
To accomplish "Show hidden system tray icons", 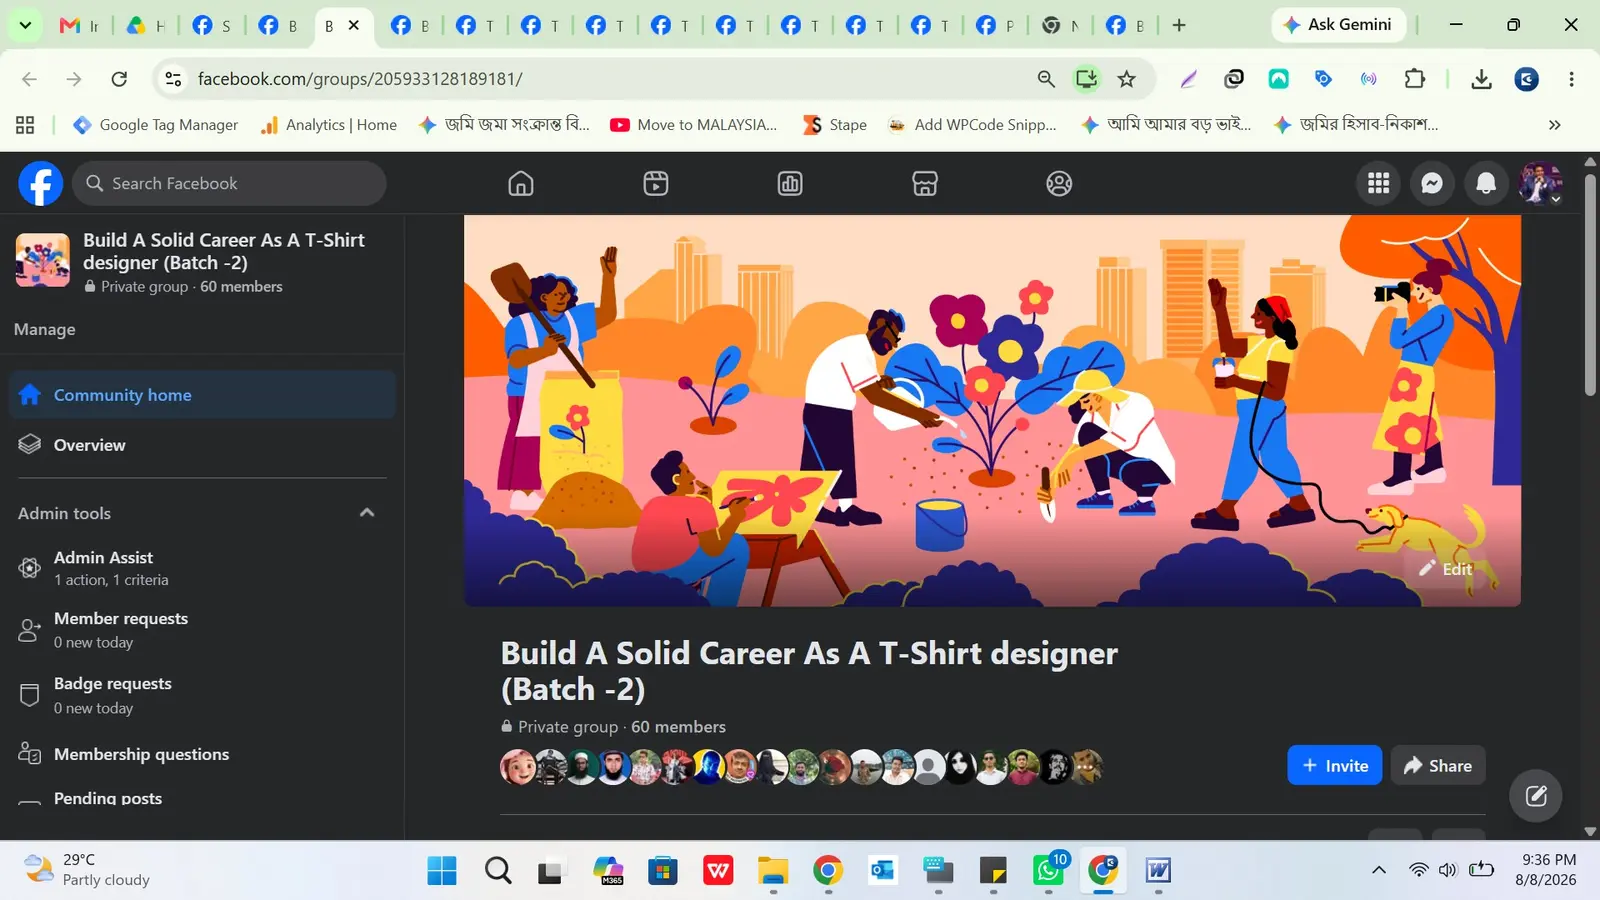I will [x=1379, y=870].
